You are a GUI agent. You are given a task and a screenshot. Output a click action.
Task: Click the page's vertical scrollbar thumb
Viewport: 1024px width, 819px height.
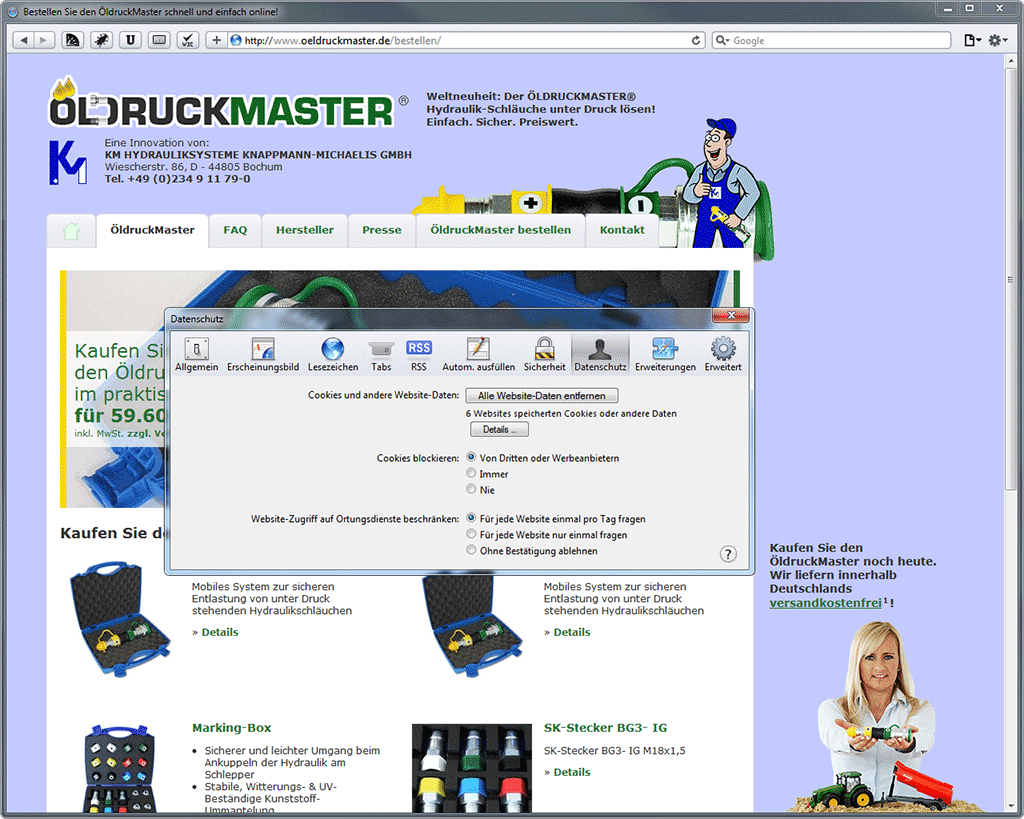[1010, 280]
